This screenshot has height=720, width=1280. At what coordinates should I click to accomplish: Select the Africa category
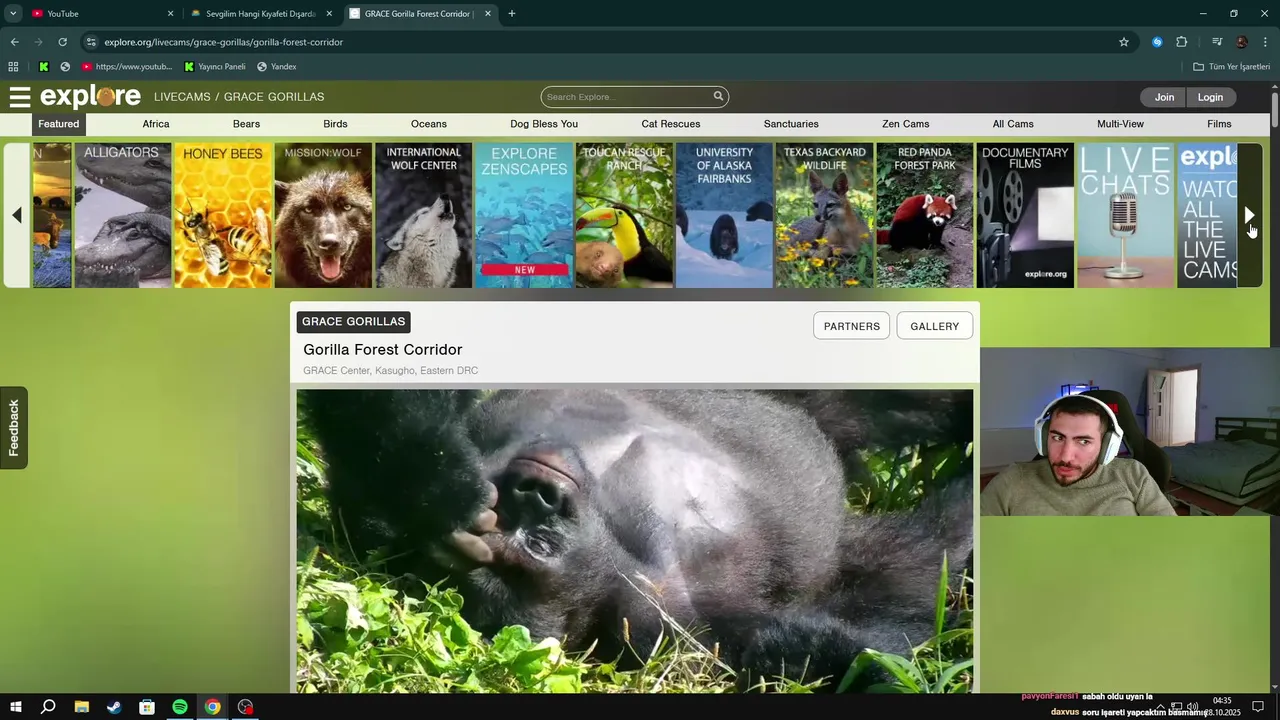click(156, 124)
